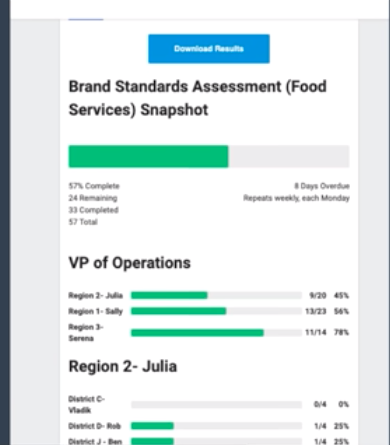Click the Brand Standards Assessment Snapshot title
This screenshot has height=445, width=390.
(x=198, y=98)
